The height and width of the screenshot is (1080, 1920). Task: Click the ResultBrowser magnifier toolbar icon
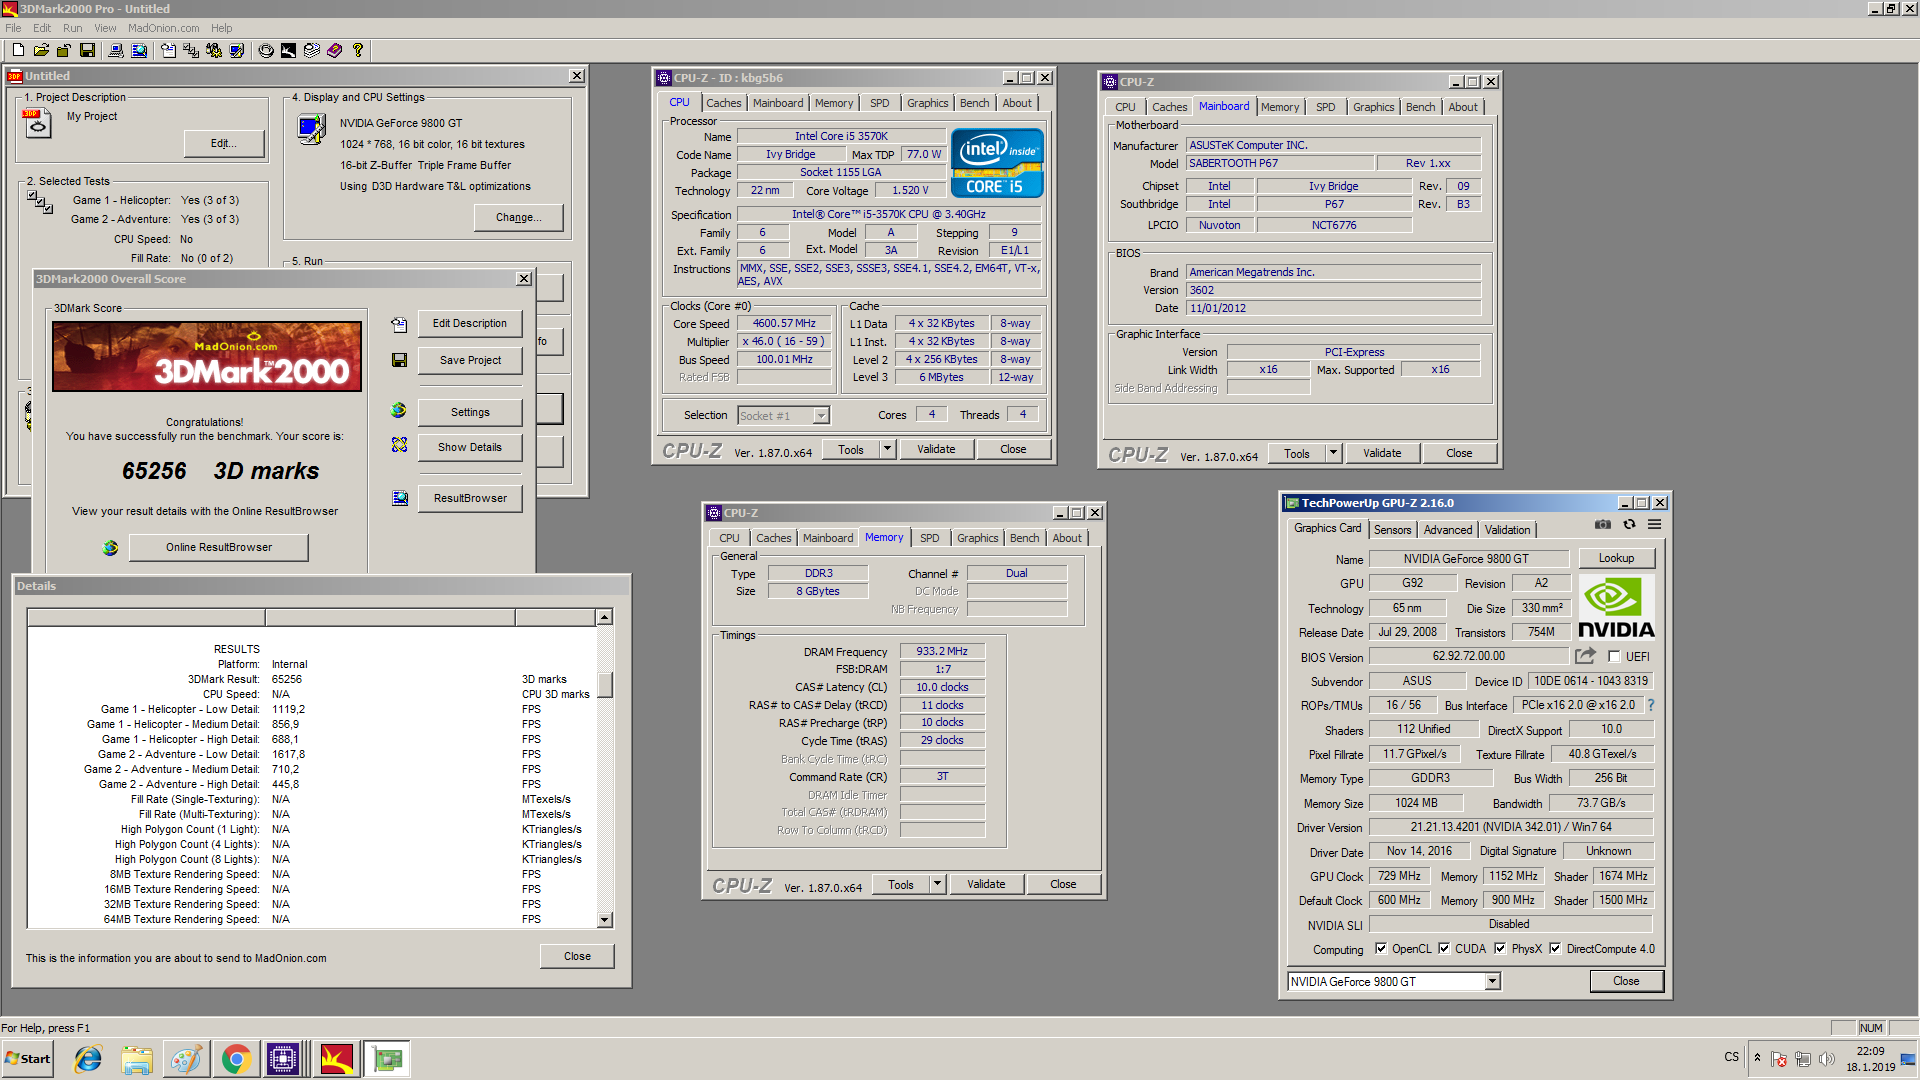click(x=139, y=50)
